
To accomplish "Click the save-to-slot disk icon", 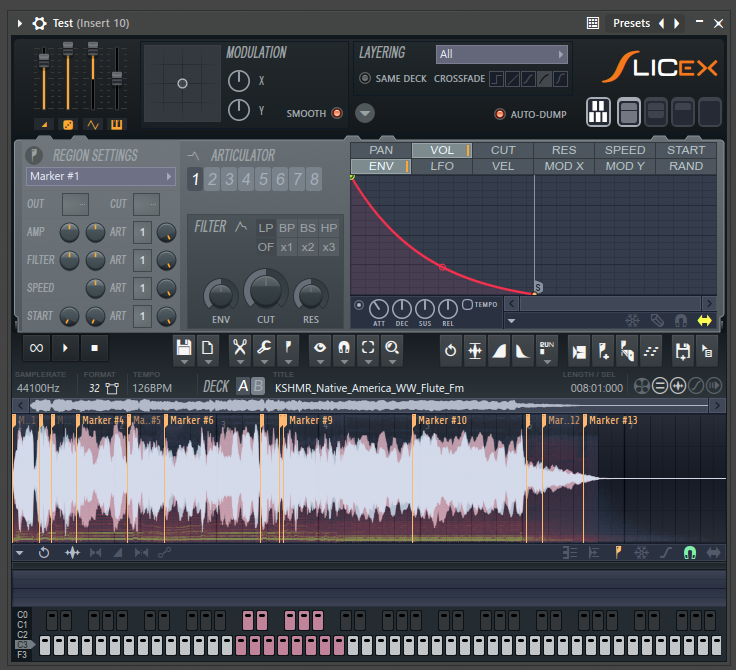I will coord(682,351).
